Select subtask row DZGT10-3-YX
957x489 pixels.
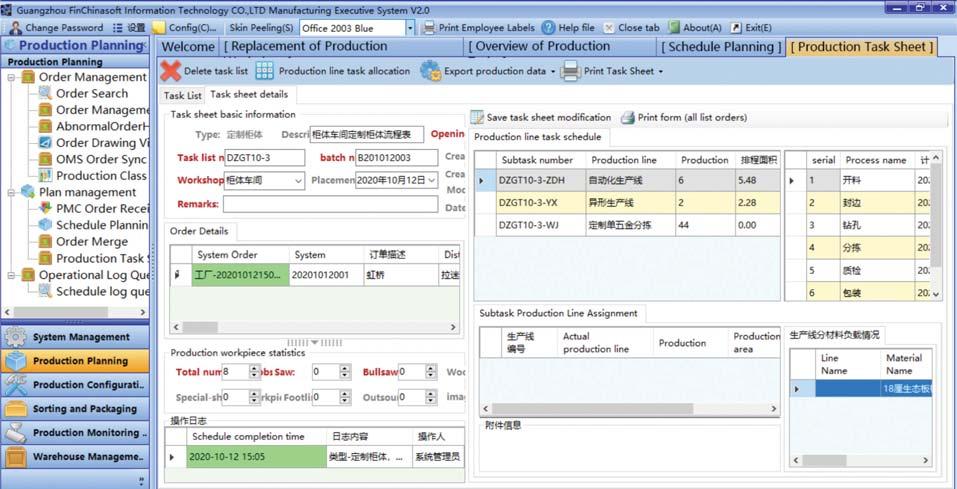click(x=627, y=203)
